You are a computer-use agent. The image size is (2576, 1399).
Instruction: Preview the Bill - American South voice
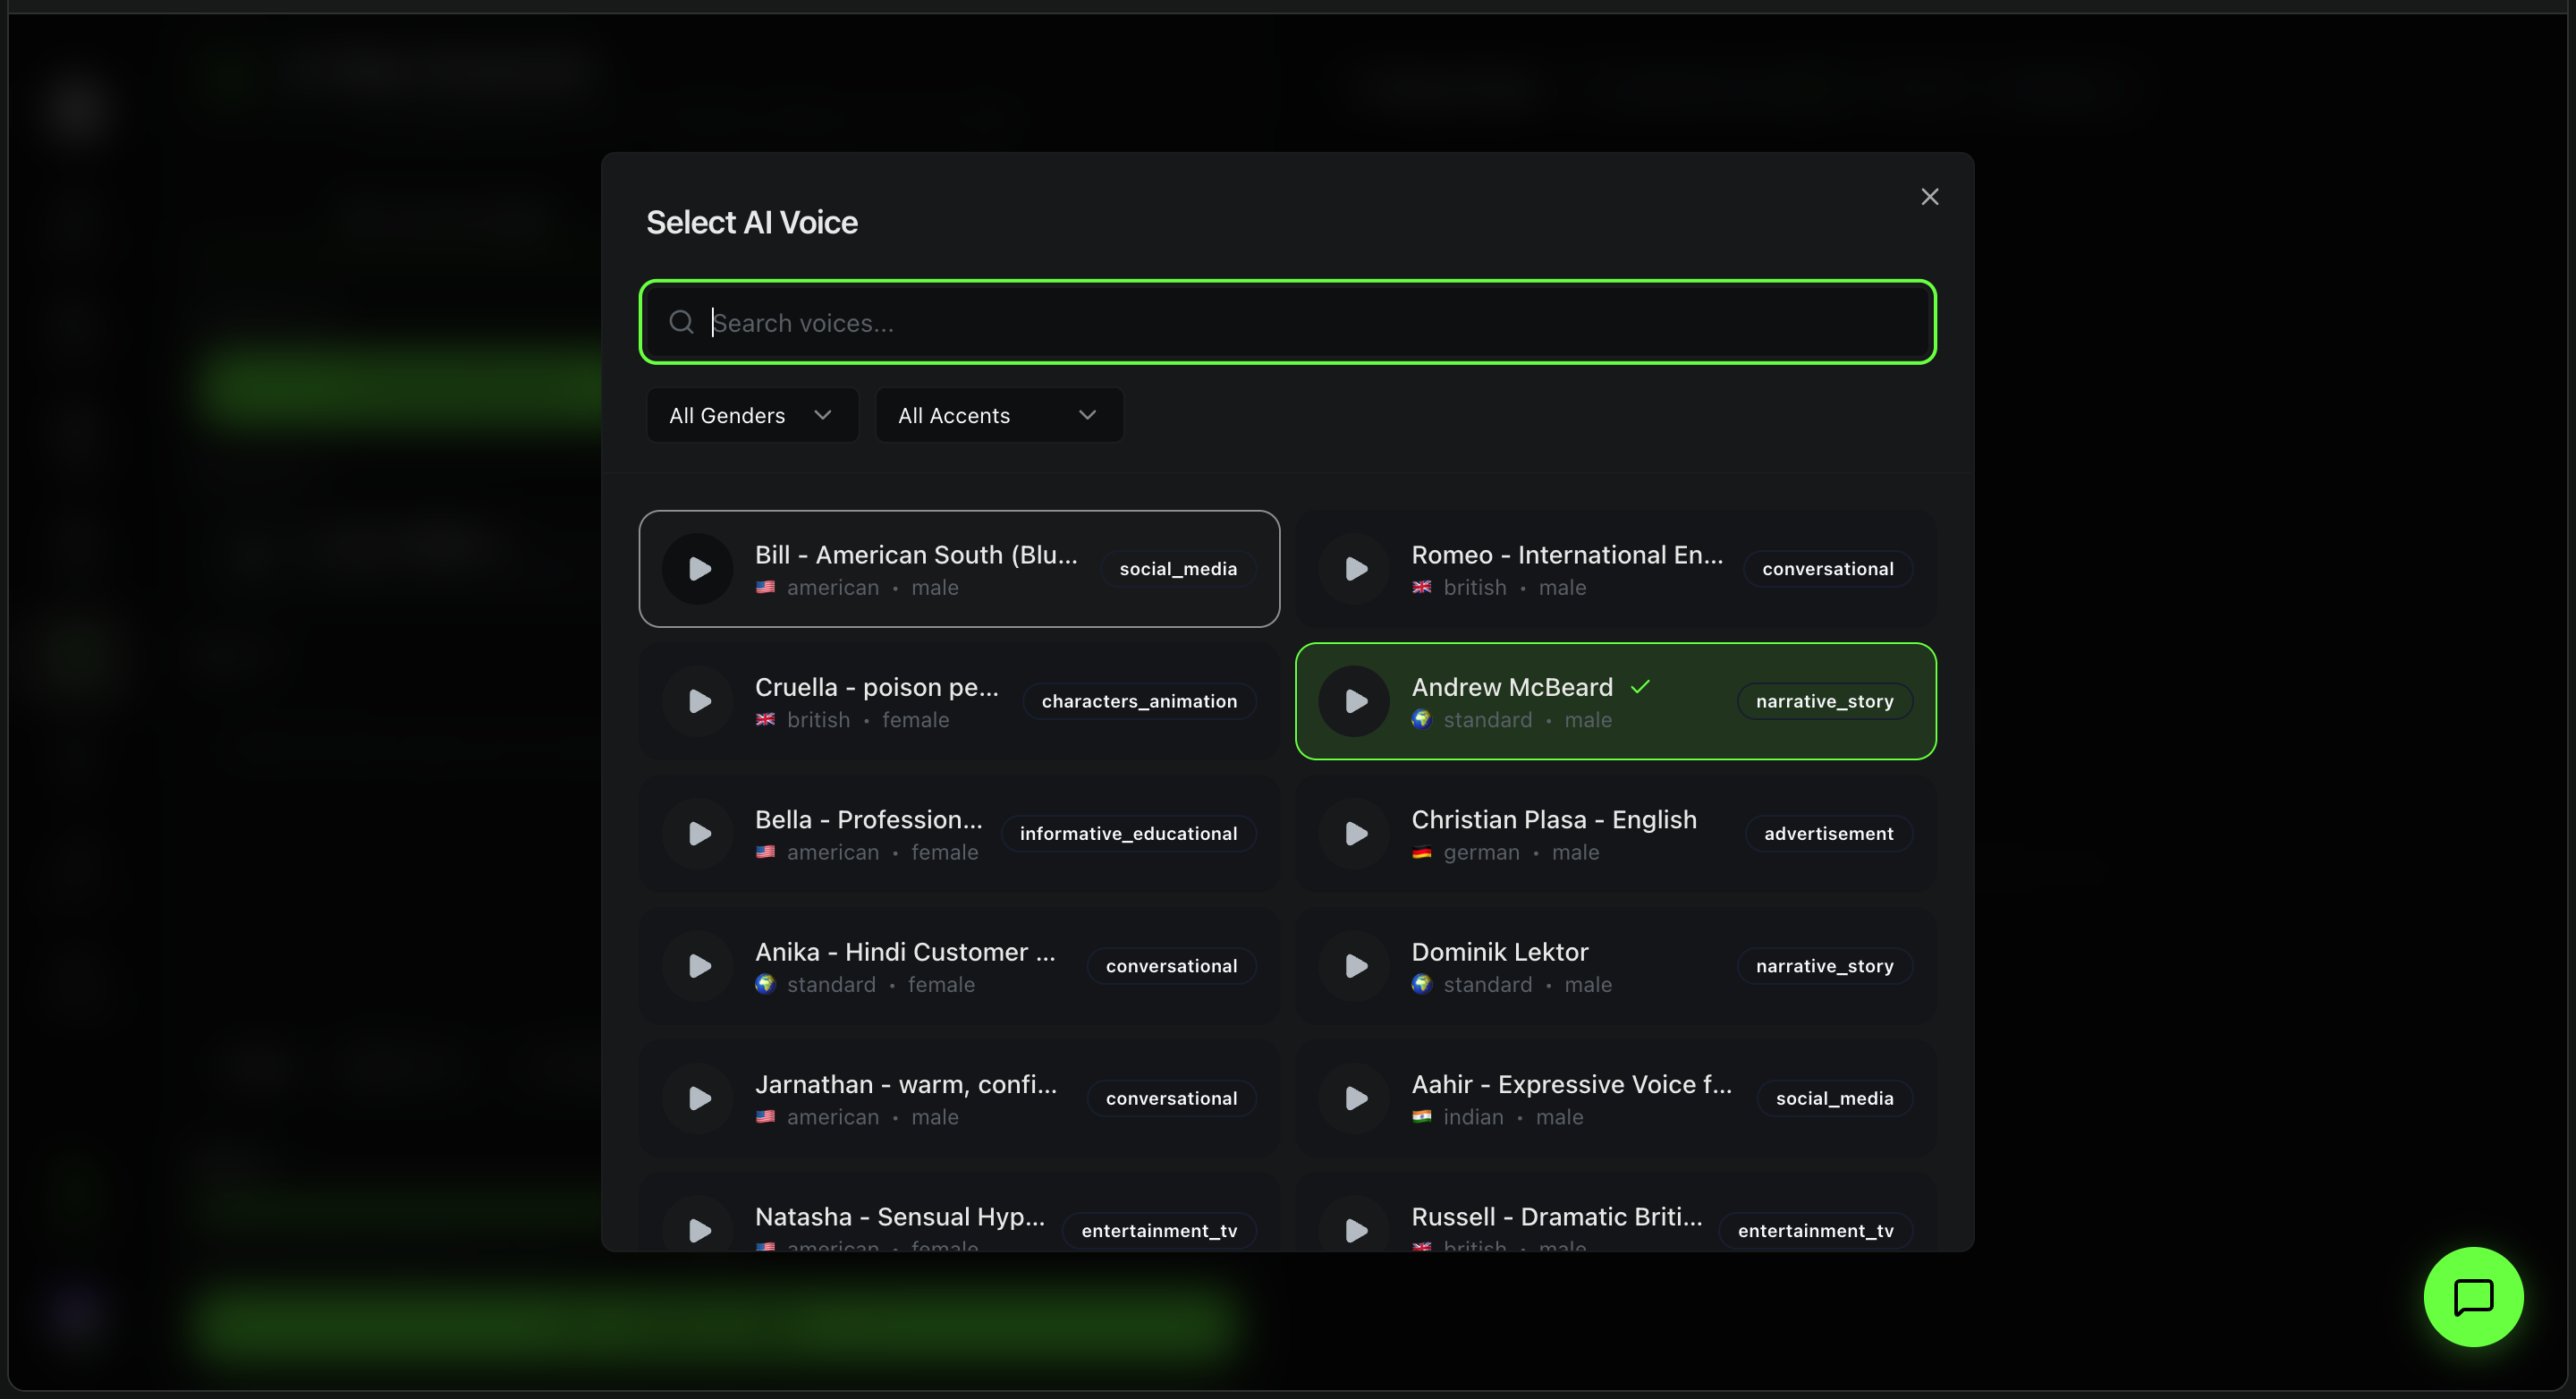pyautogui.click(x=698, y=568)
